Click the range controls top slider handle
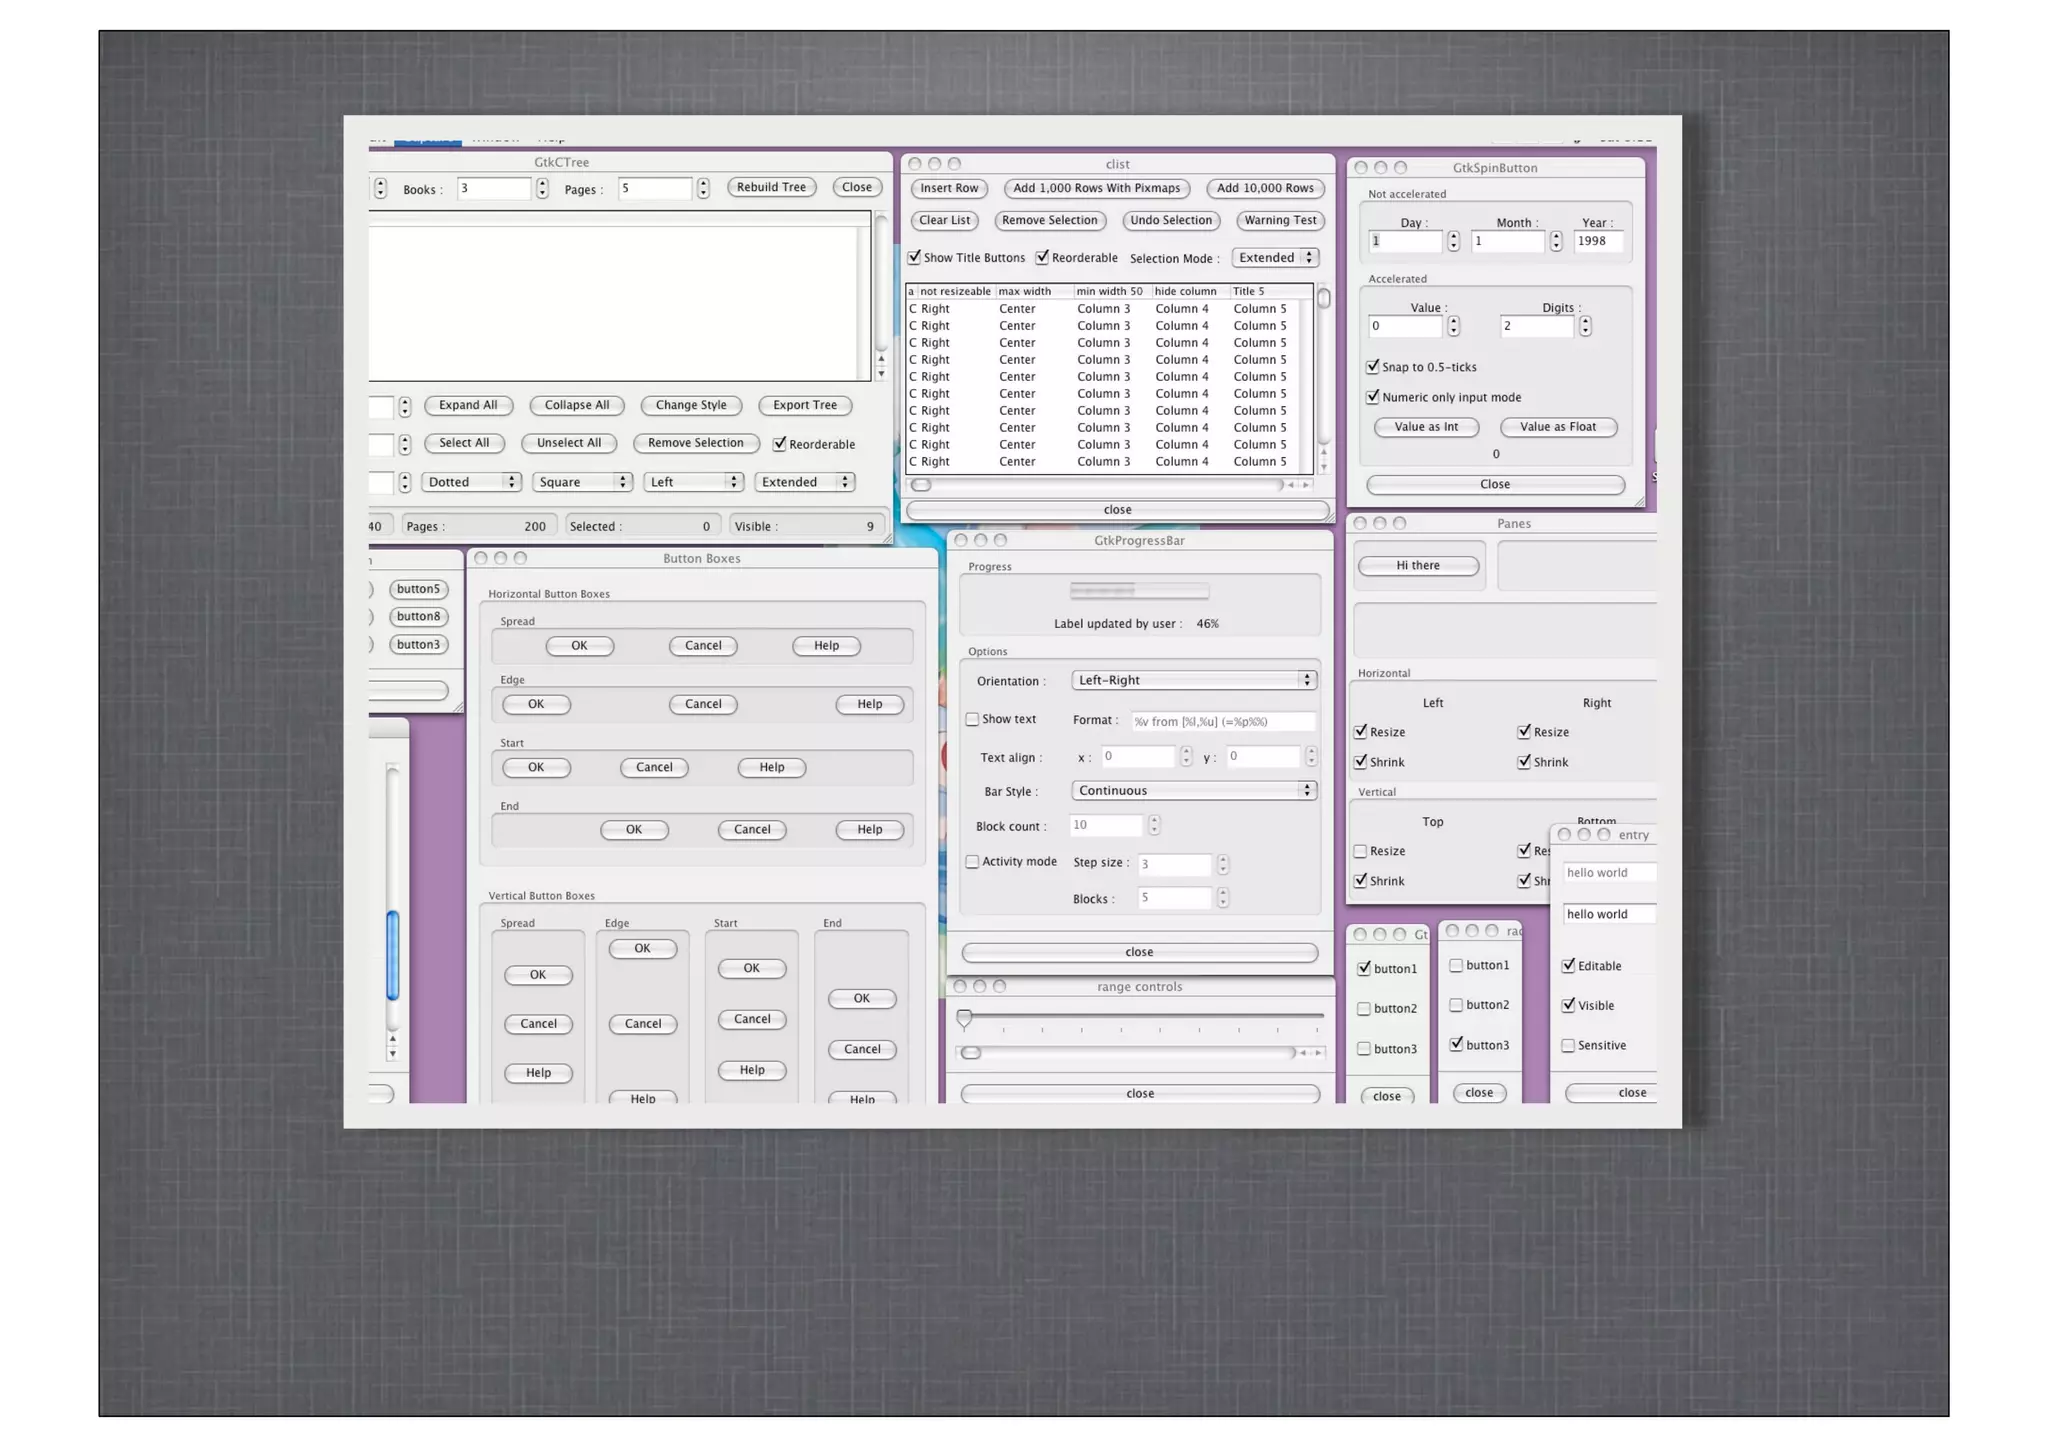The height and width of the screenshot is (1447, 2048). click(x=964, y=1018)
